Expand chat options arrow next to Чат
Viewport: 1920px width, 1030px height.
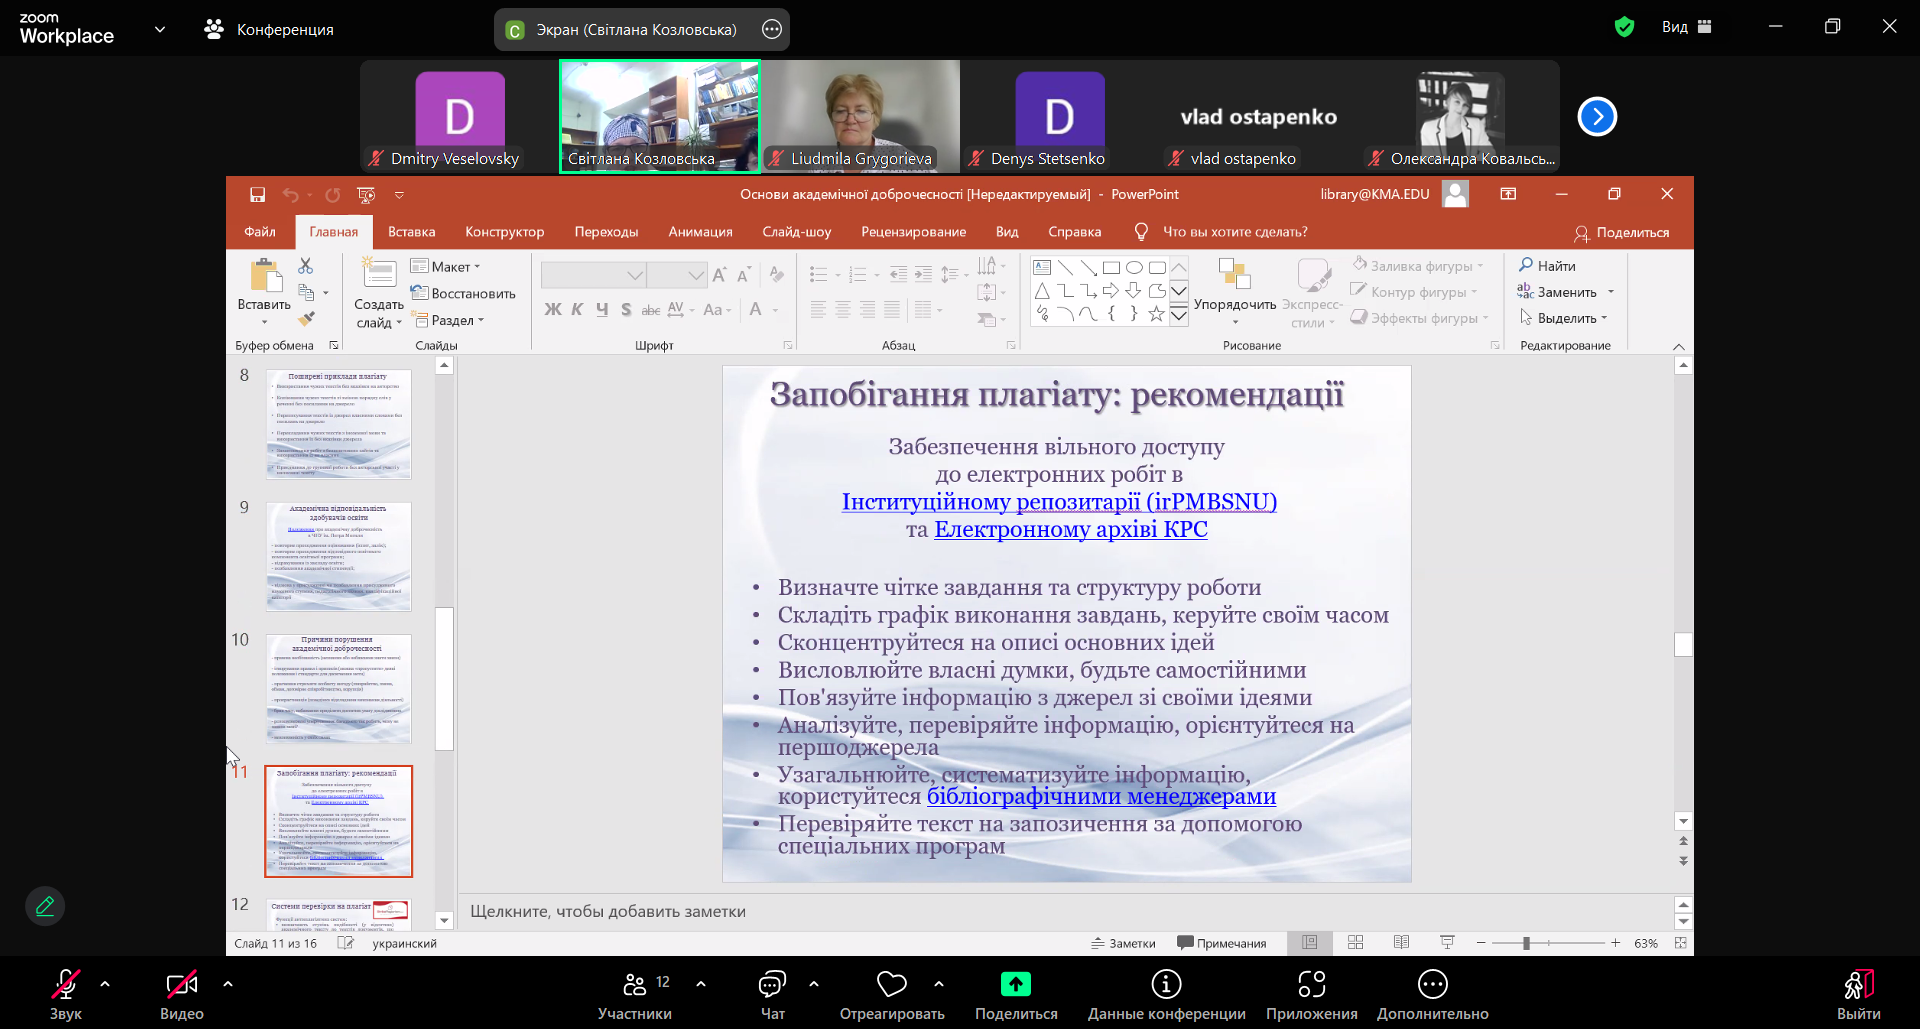(814, 984)
